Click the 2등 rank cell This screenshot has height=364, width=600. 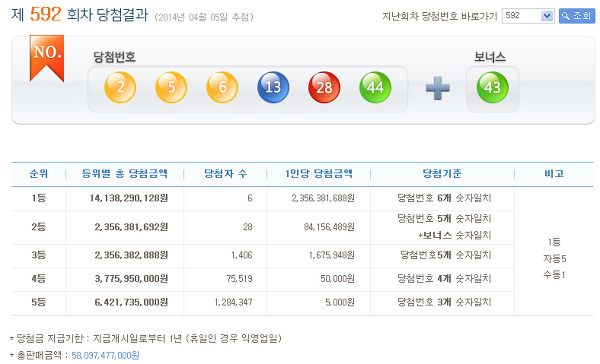pyautogui.click(x=39, y=227)
